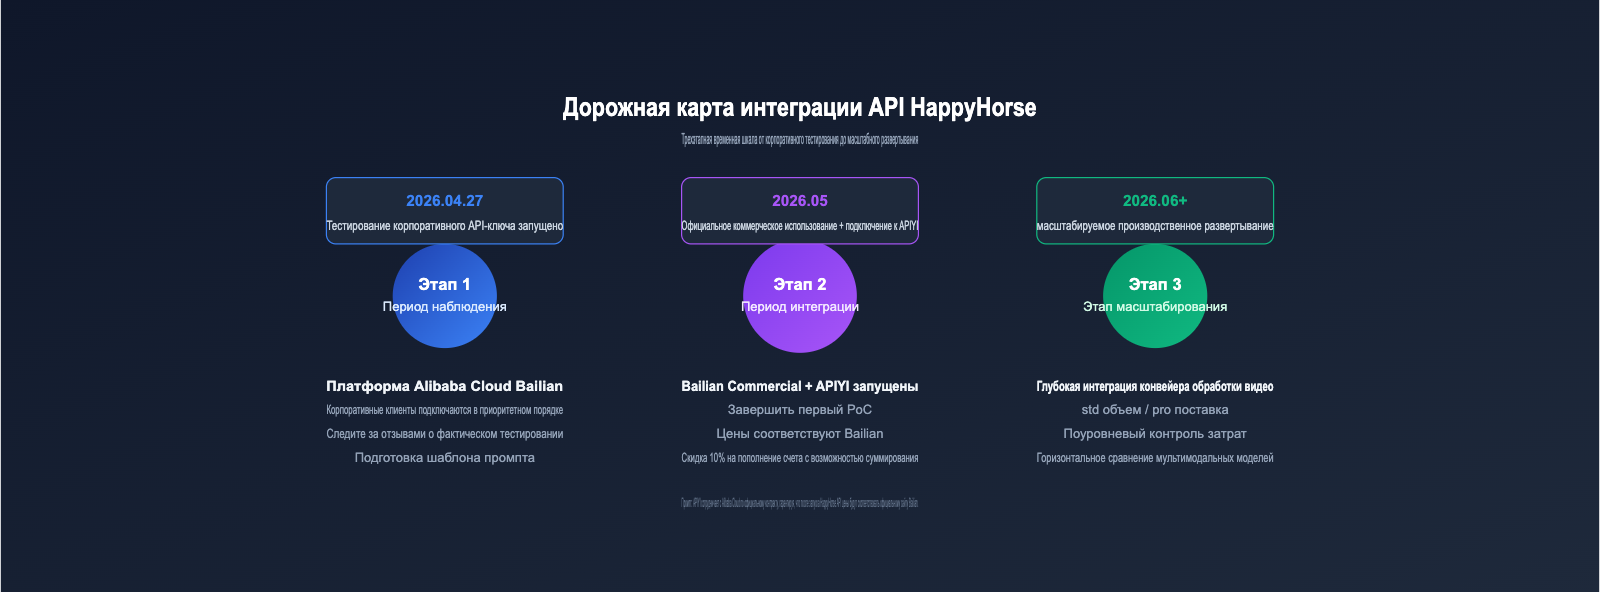1600x592 pixels.
Task: Click the heading "Bailian Commercial + APIYI запущены"
Action: click(x=799, y=386)
